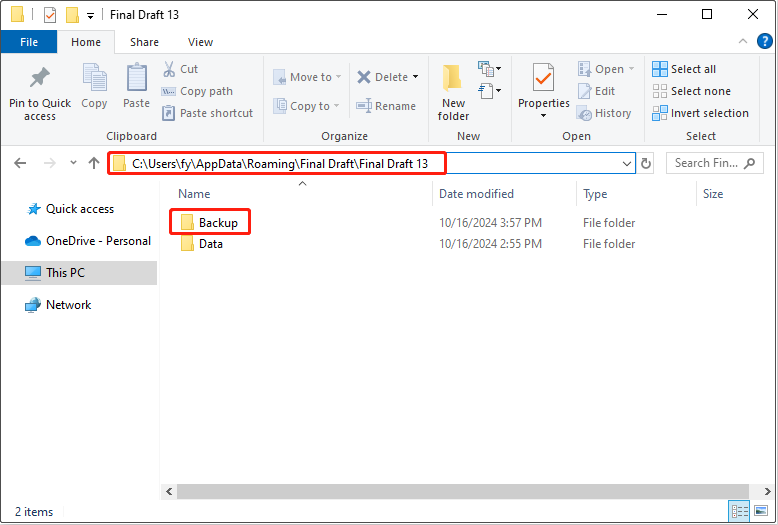Image resolution: width=778 pixels, height=525 pixels.
Task: Open the Copy to menu
Action: [x=306, y=106]
